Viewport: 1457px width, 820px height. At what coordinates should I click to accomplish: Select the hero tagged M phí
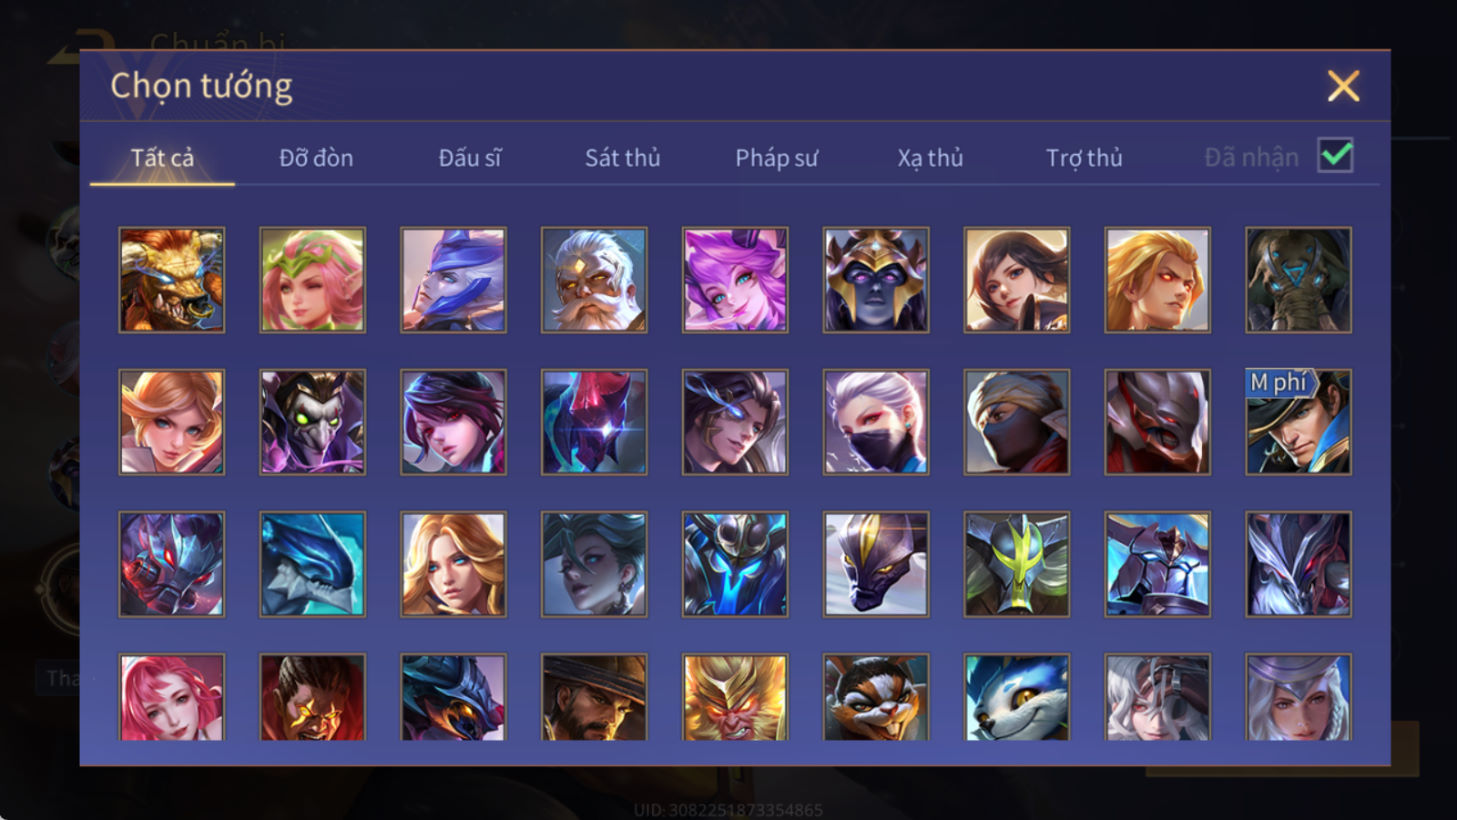click(x=1298, y=422)
